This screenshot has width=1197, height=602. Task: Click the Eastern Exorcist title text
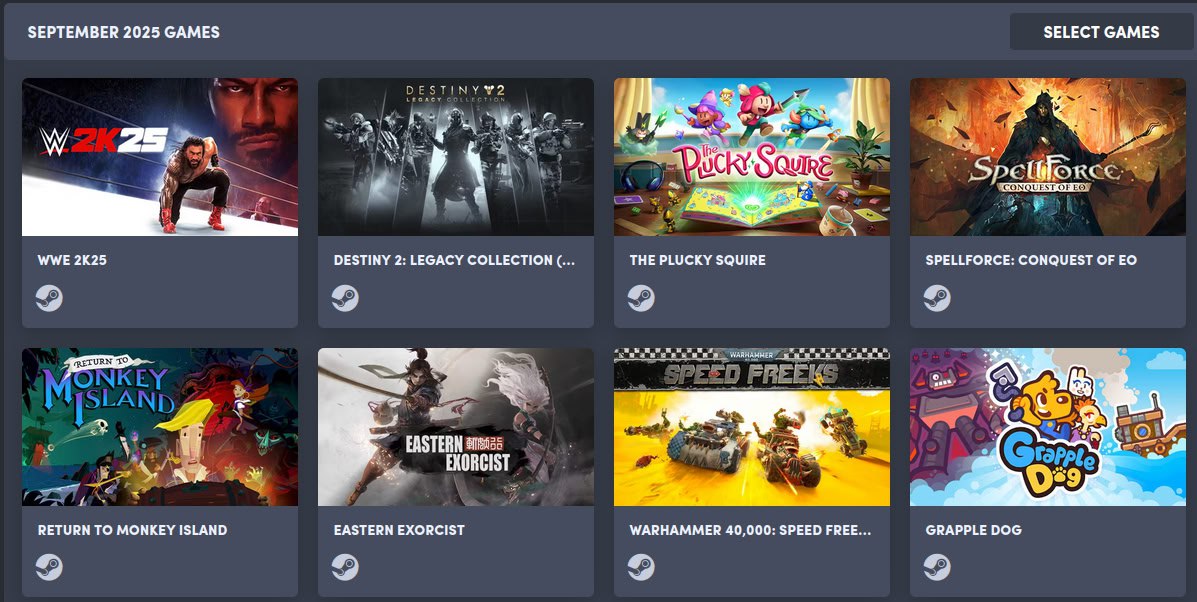[399, 530]
